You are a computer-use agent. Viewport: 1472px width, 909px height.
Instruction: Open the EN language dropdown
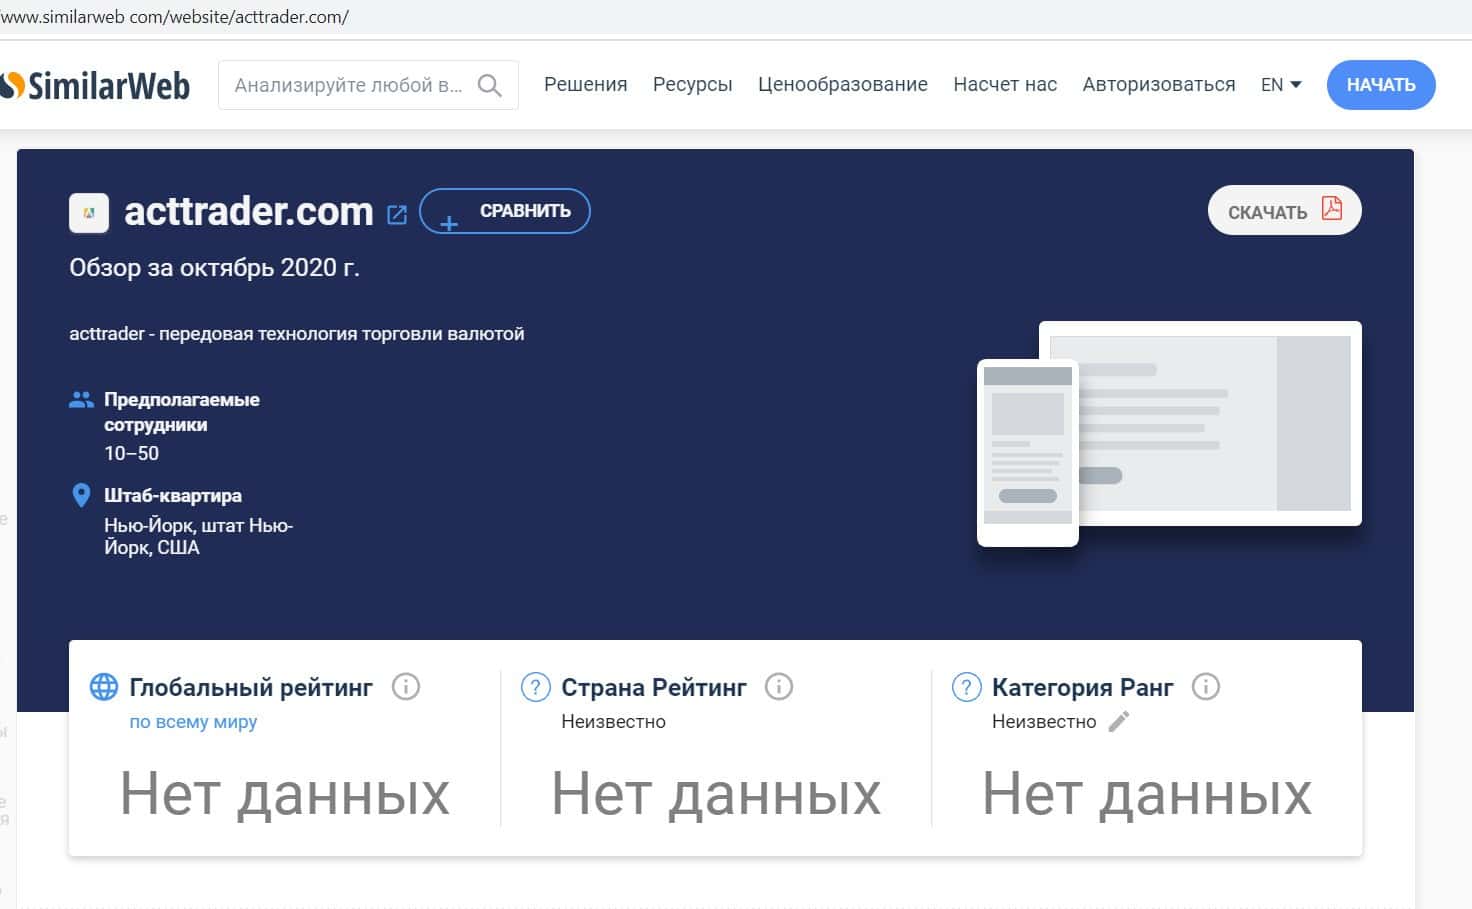(x=1281, y=85)
